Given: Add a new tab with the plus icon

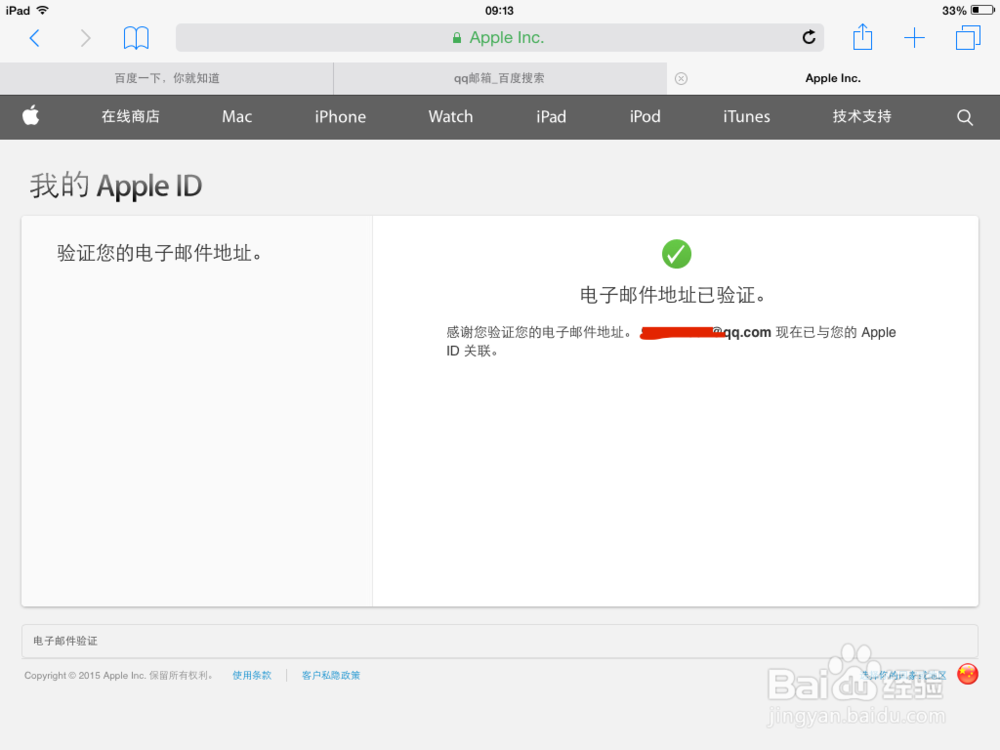Looking at the screenshot, I should (x=914, y=38).
